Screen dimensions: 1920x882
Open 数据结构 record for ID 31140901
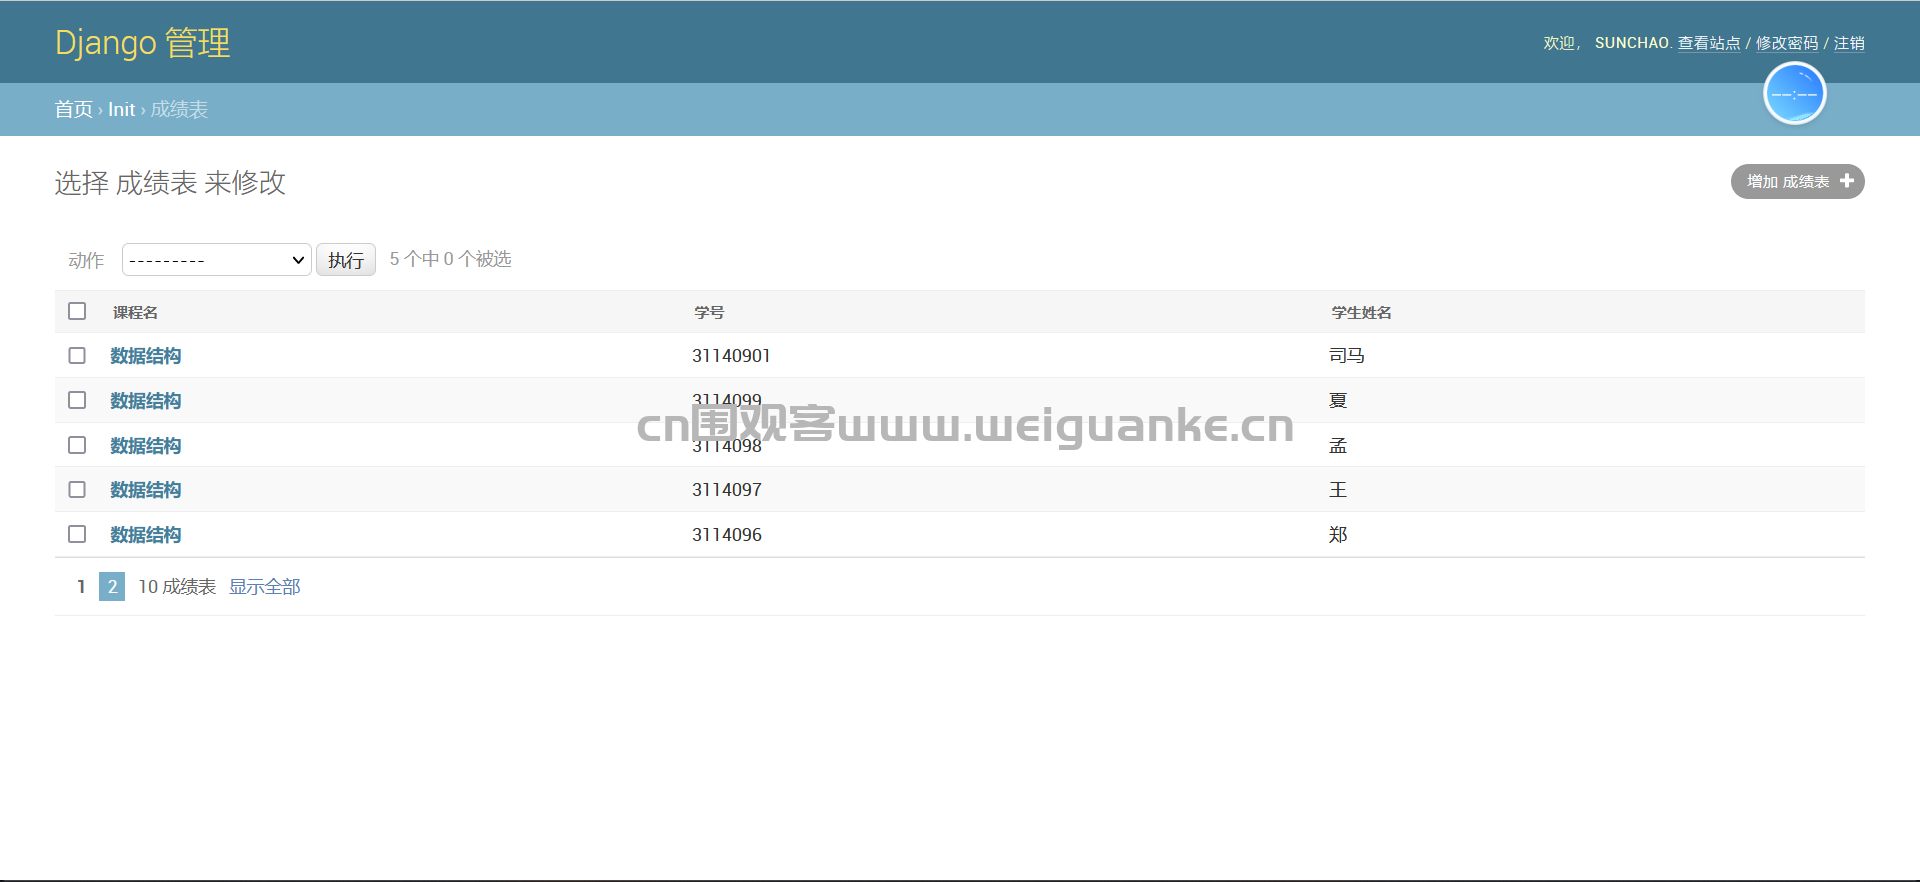coord(146,356)
